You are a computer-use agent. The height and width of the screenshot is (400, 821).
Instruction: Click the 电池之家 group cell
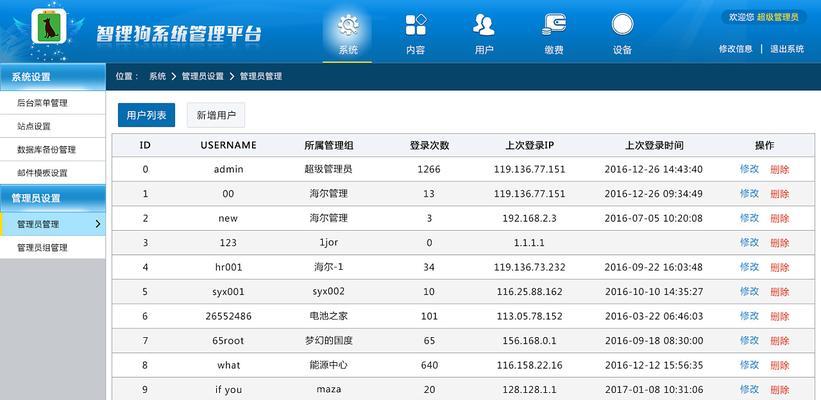pos(328,316)
